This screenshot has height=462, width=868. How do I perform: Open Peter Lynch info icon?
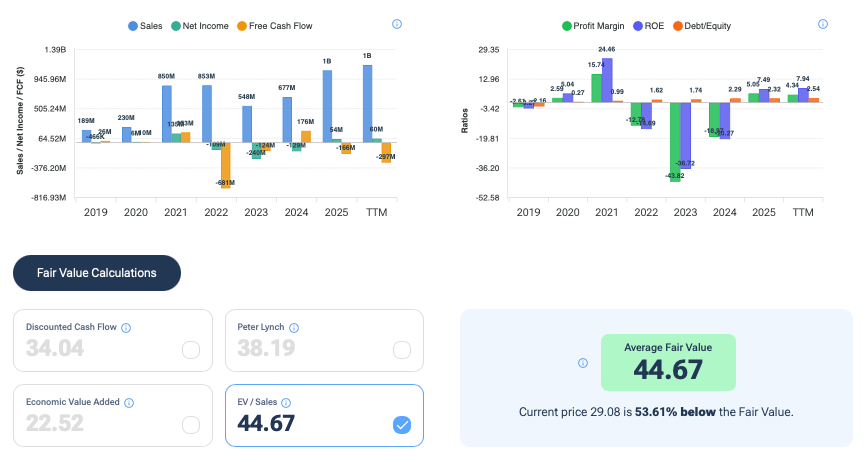tap(294, 328)
